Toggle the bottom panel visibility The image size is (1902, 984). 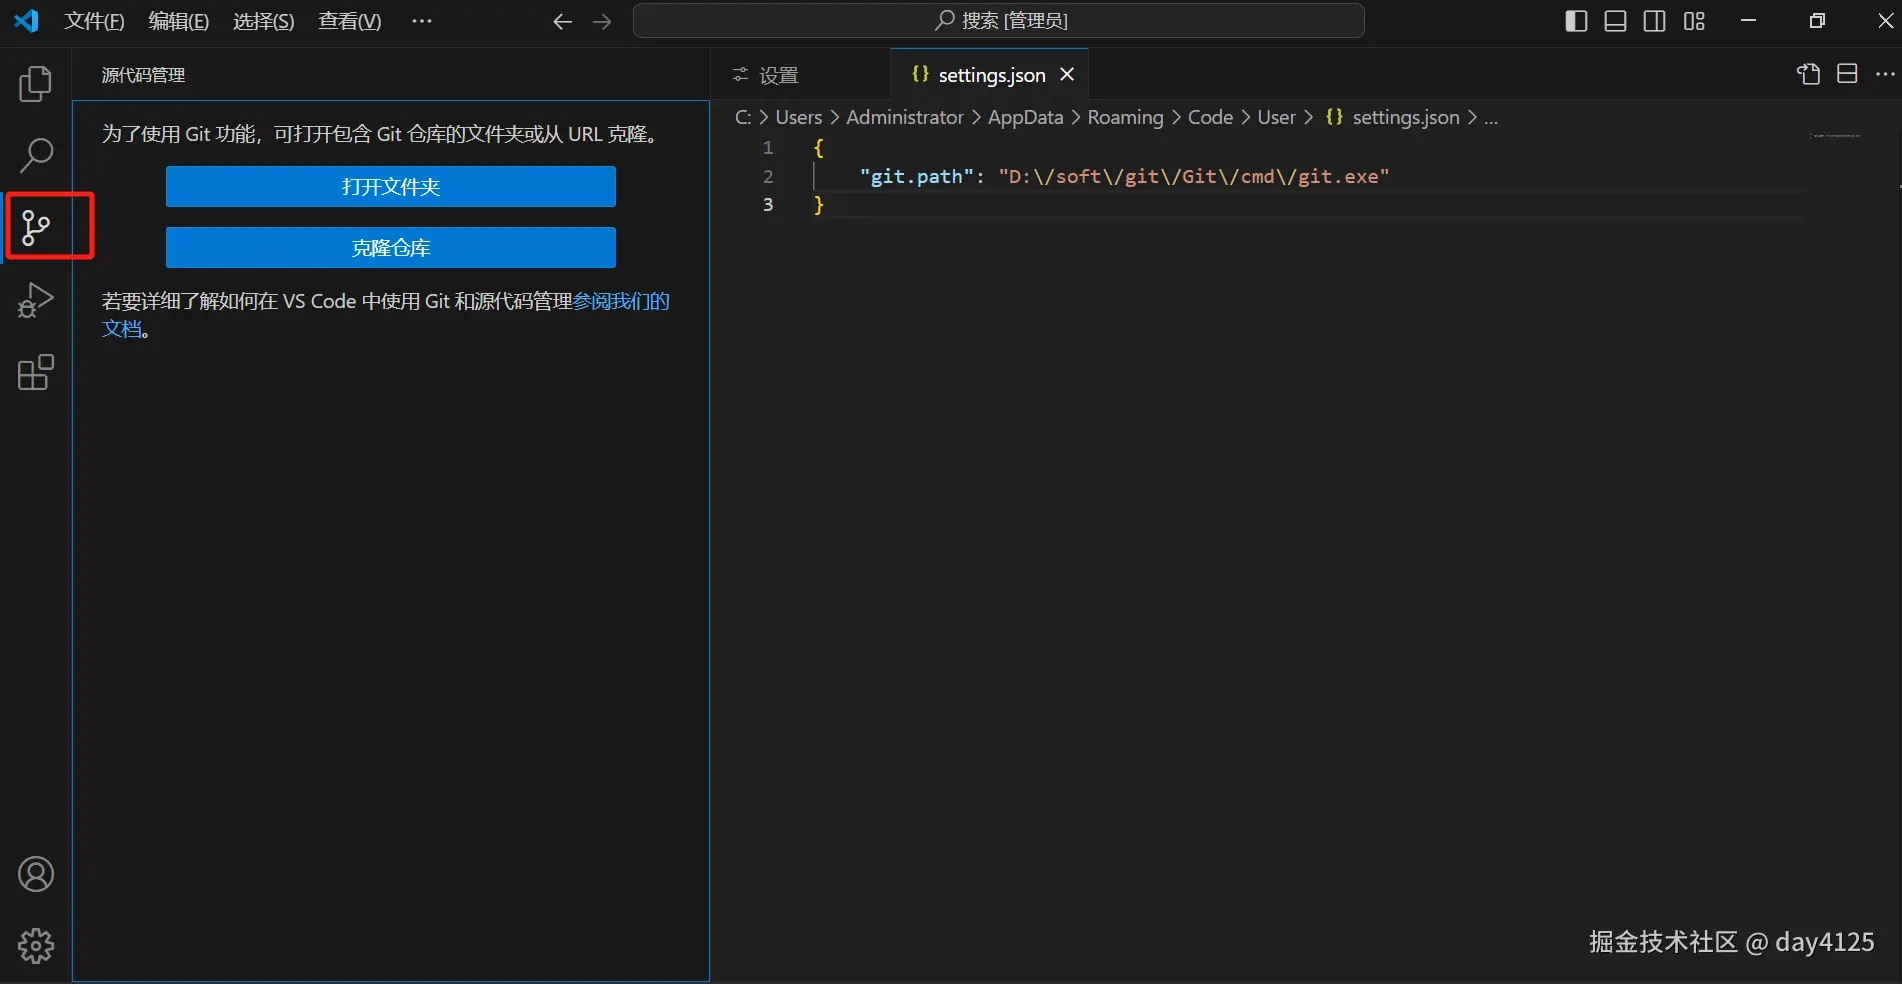(1615, 21)
